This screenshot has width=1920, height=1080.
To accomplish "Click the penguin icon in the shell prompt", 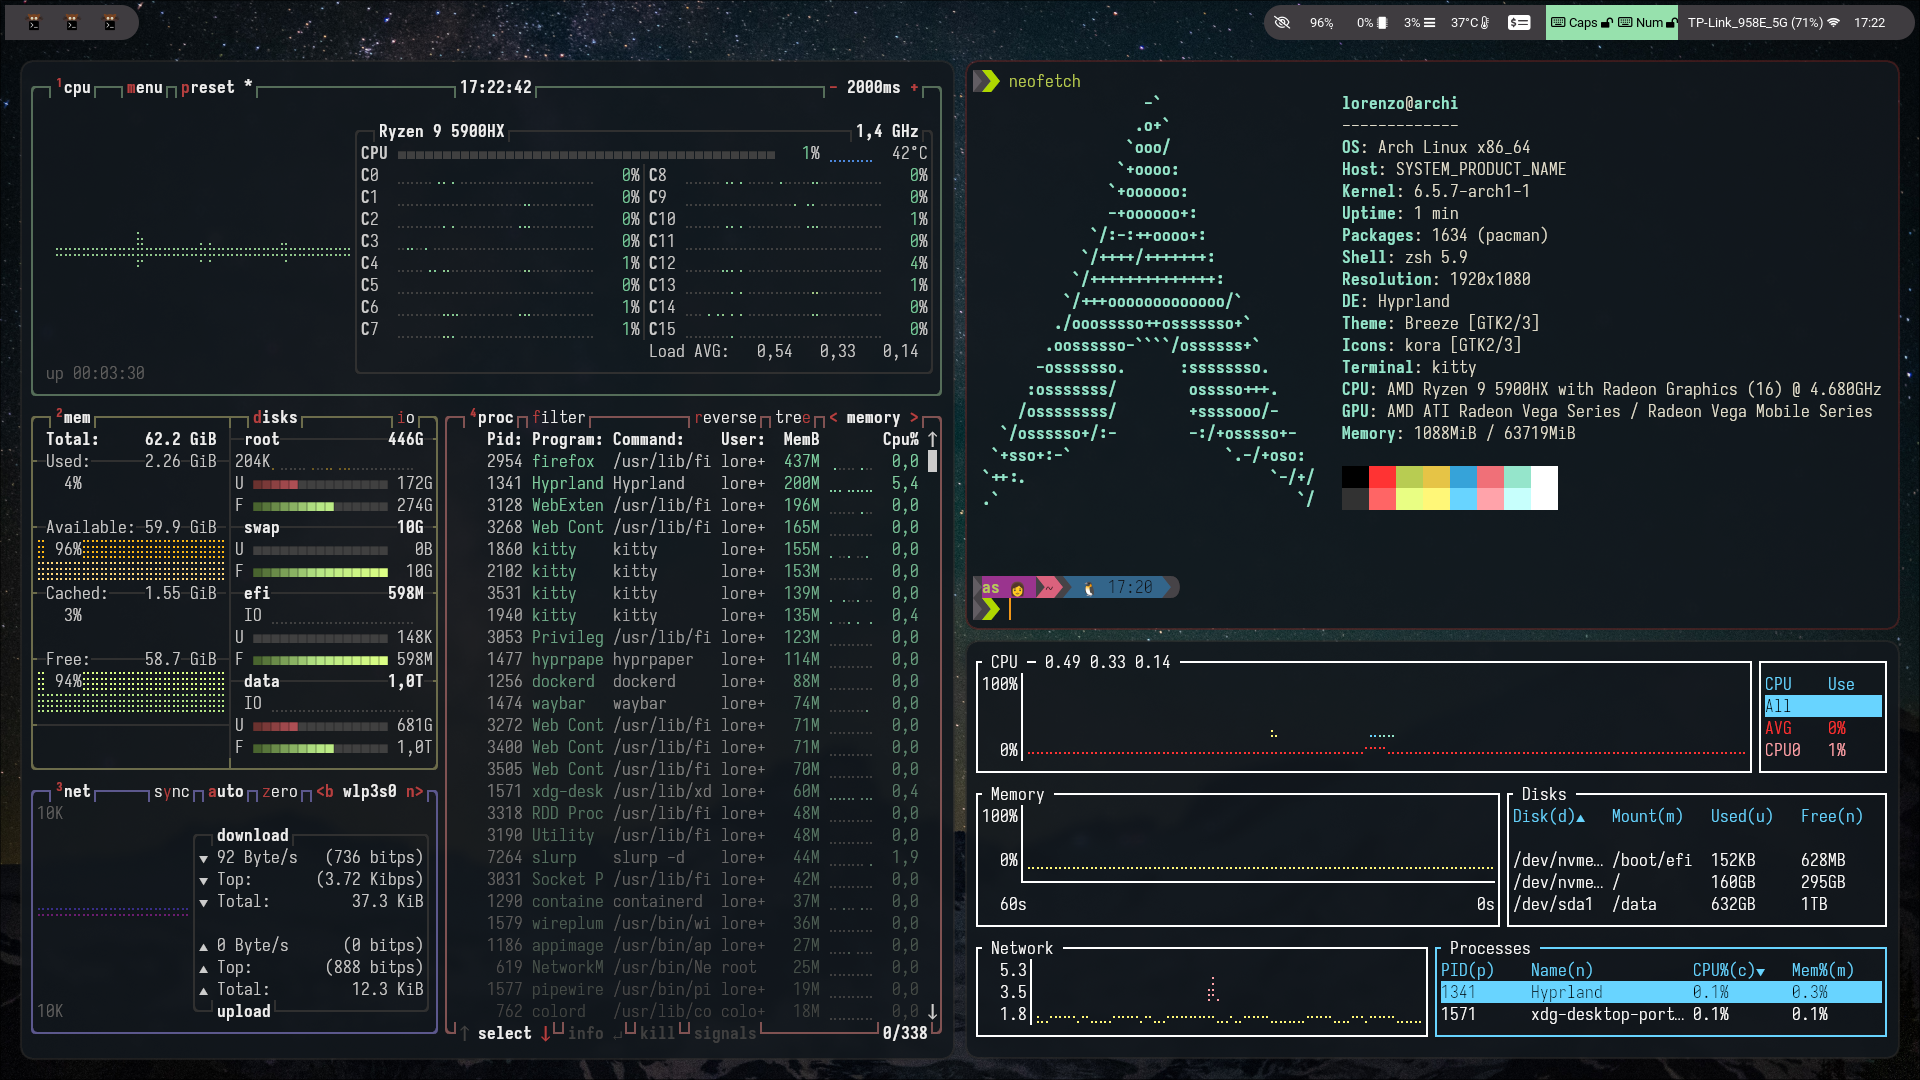I will click(x=1089, y=588).
